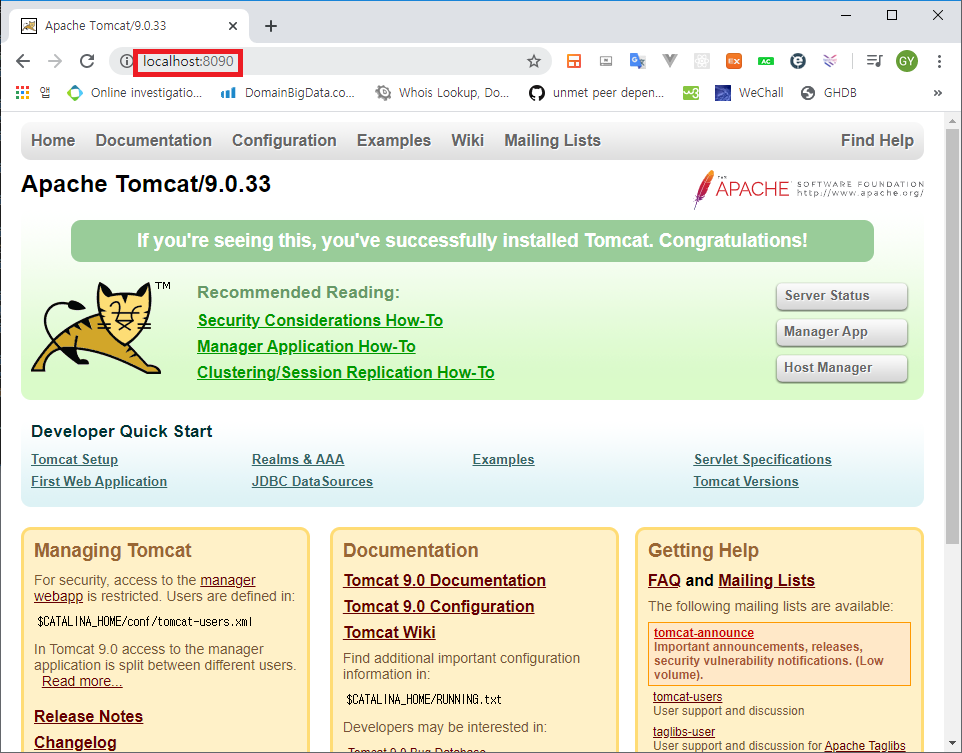Open Manager Application How-To link

pos(306,346)
